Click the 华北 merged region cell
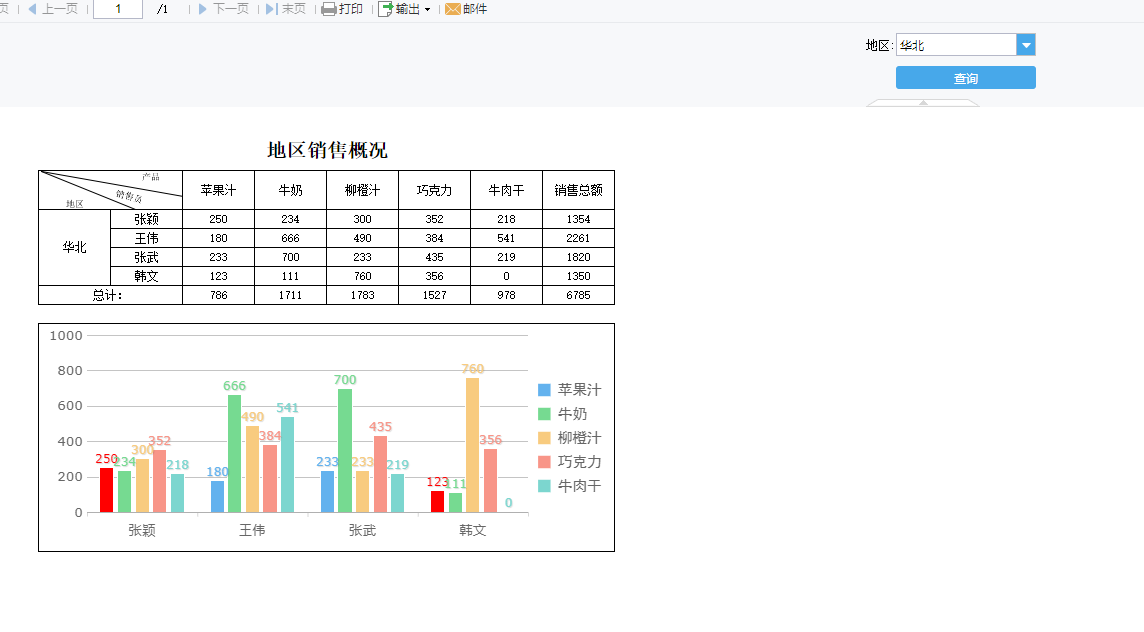 tap(74, 247)
